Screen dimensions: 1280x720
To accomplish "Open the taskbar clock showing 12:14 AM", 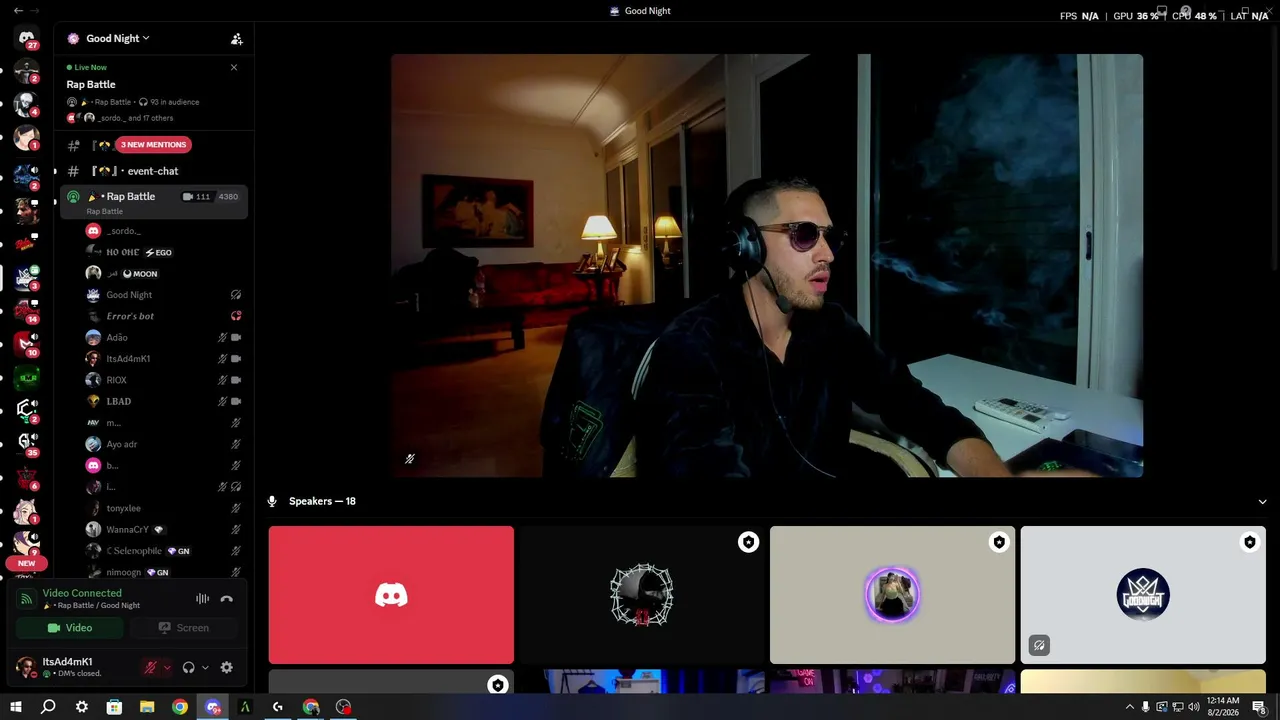I will coord(1223,707).
